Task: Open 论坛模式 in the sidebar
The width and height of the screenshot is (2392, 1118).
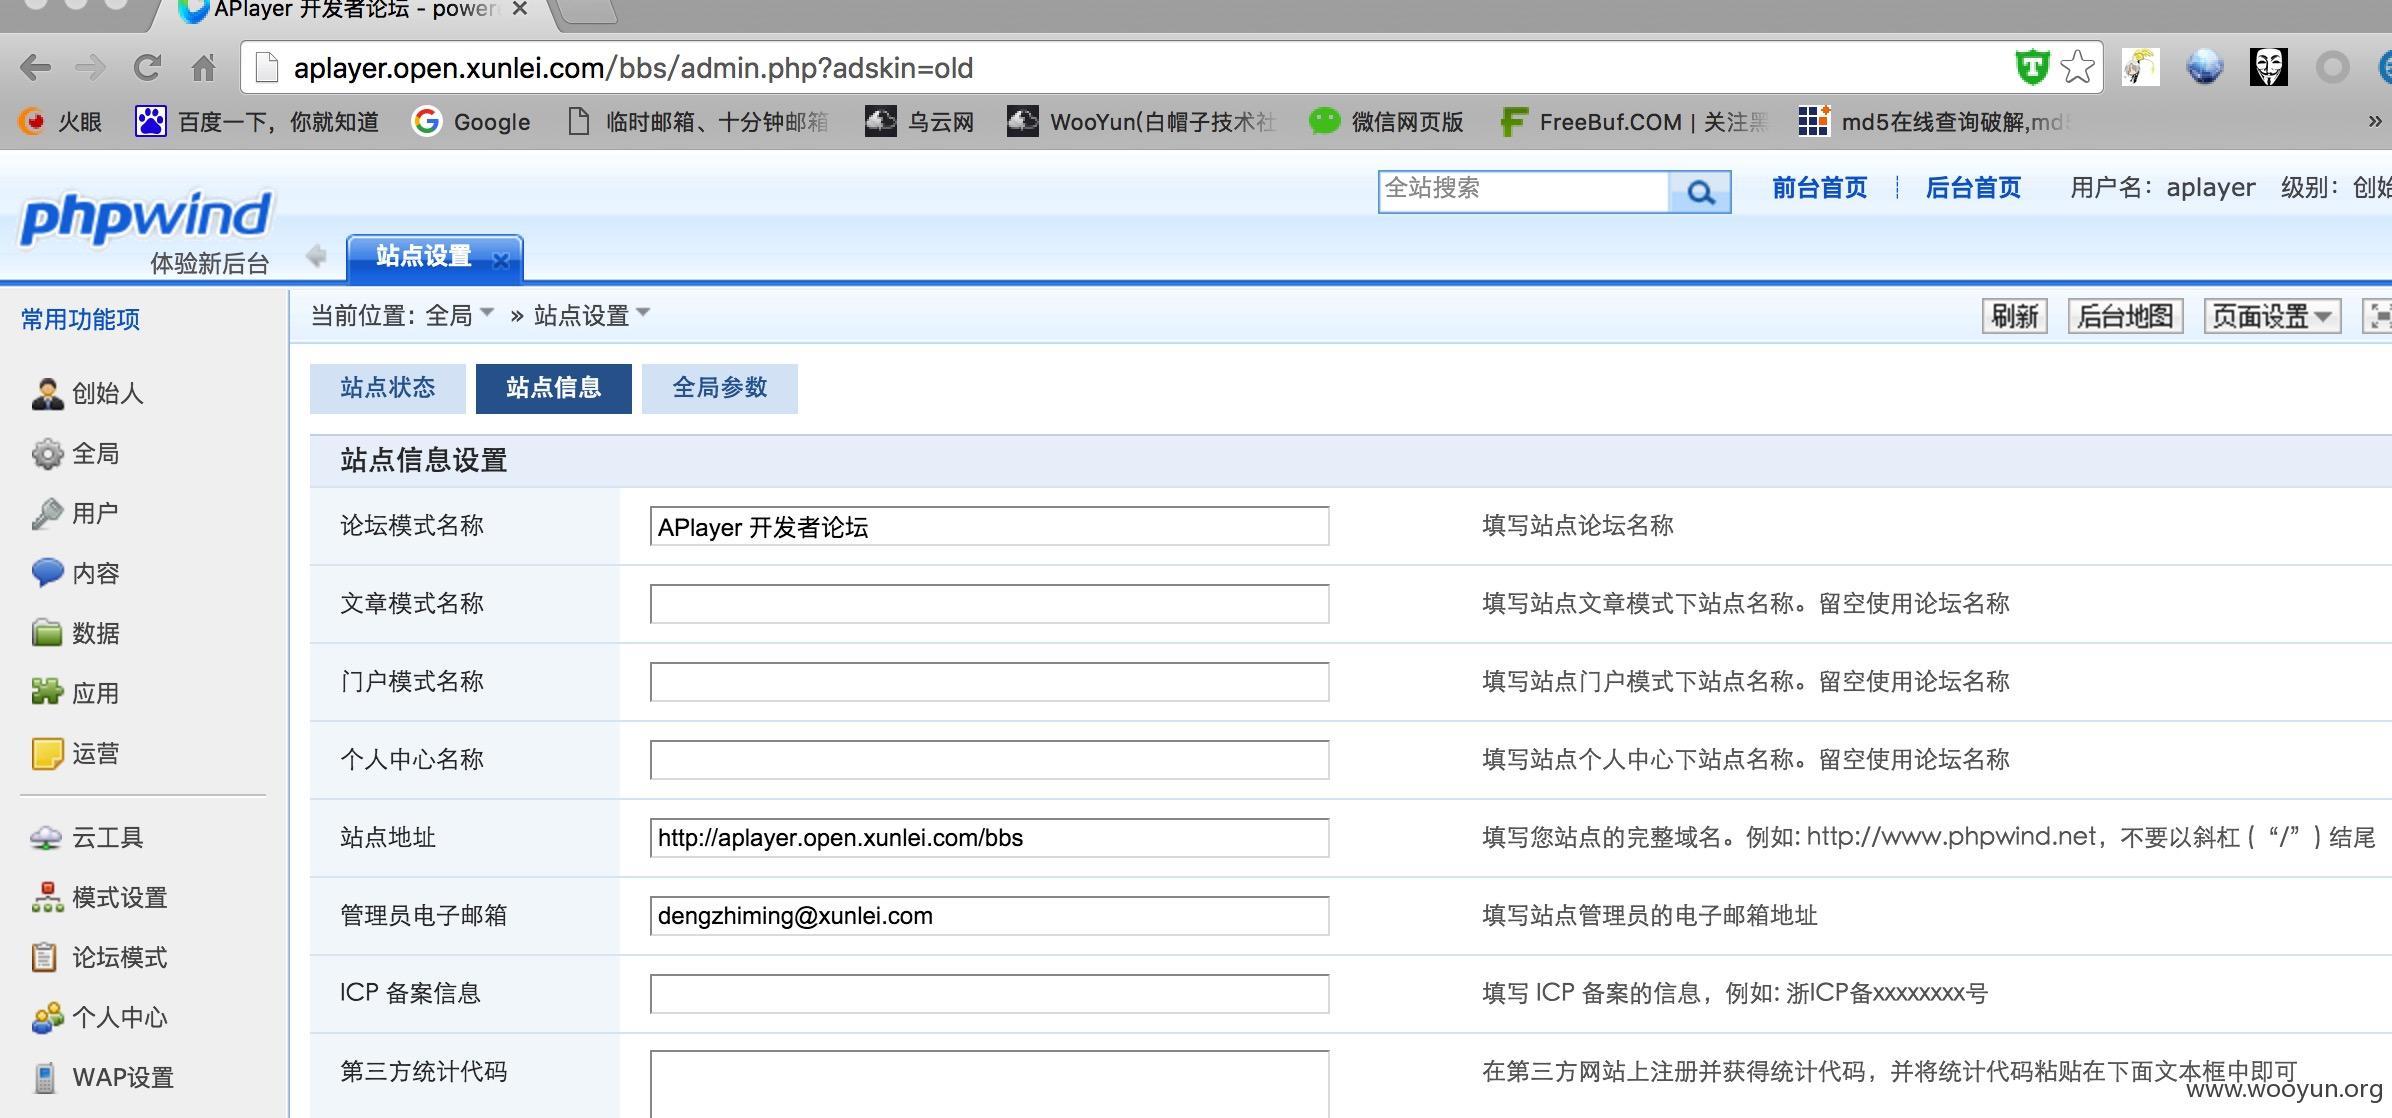Action: coord(100,957)
